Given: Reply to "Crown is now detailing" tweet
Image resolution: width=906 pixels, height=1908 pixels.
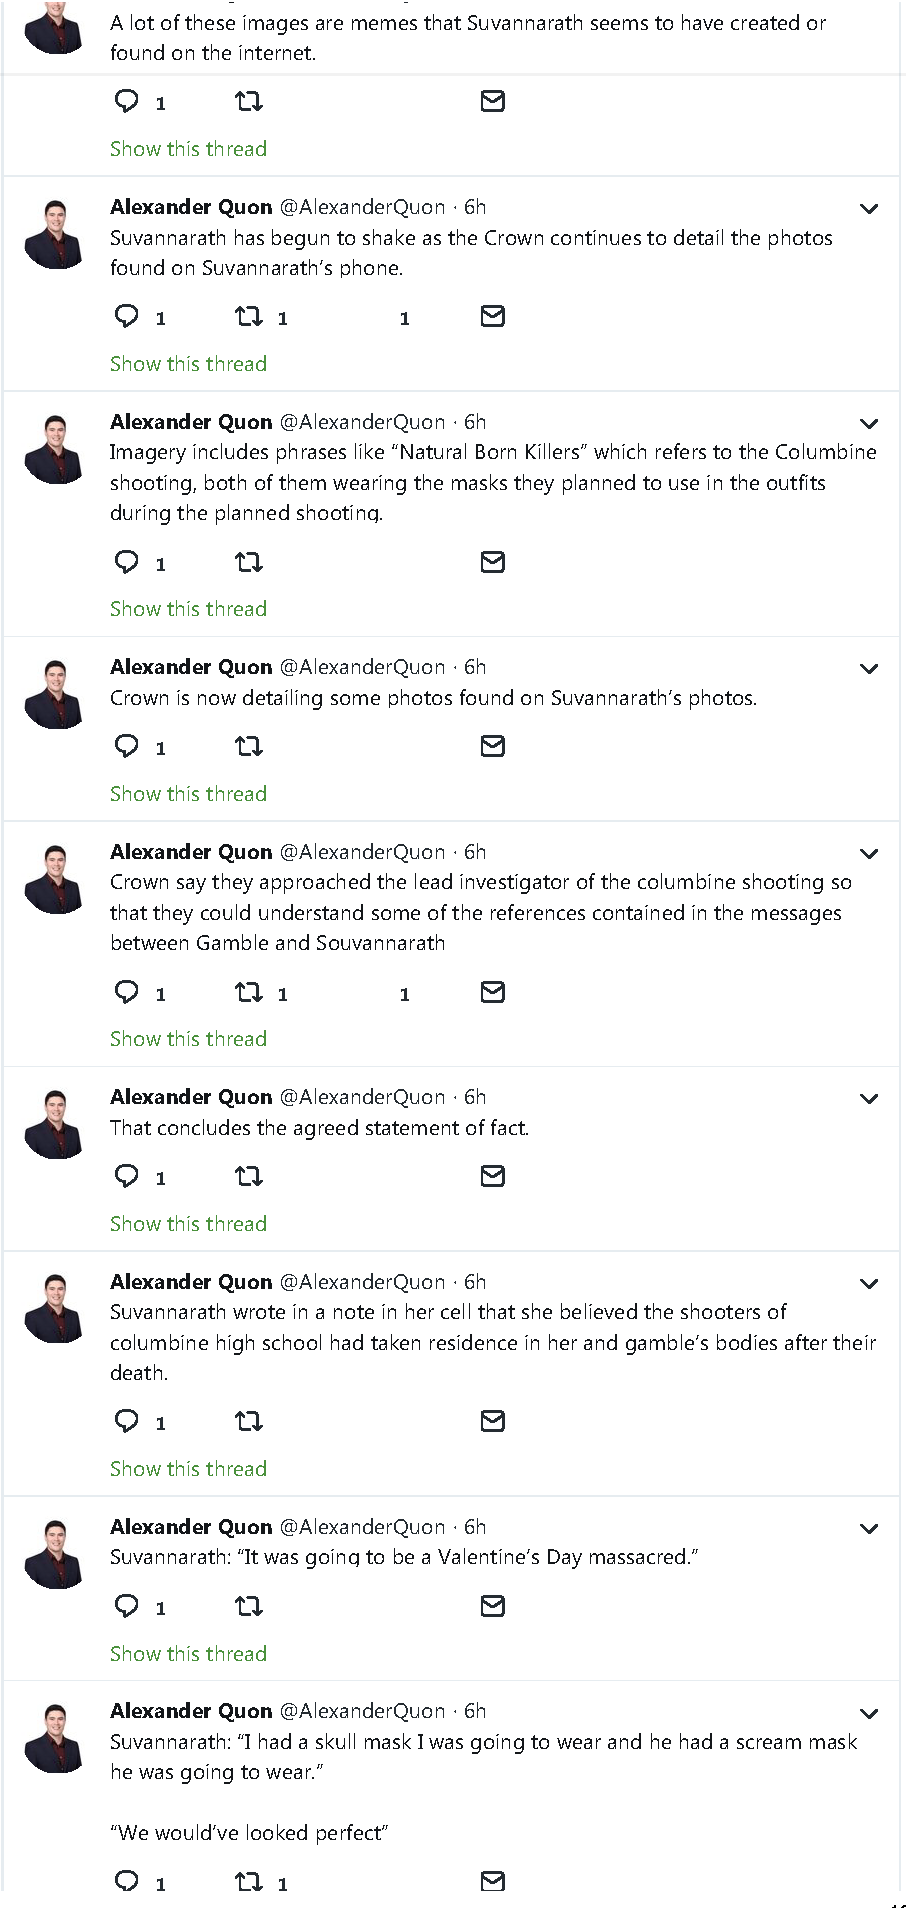Looking at the screenshot, I should (127, 746).
